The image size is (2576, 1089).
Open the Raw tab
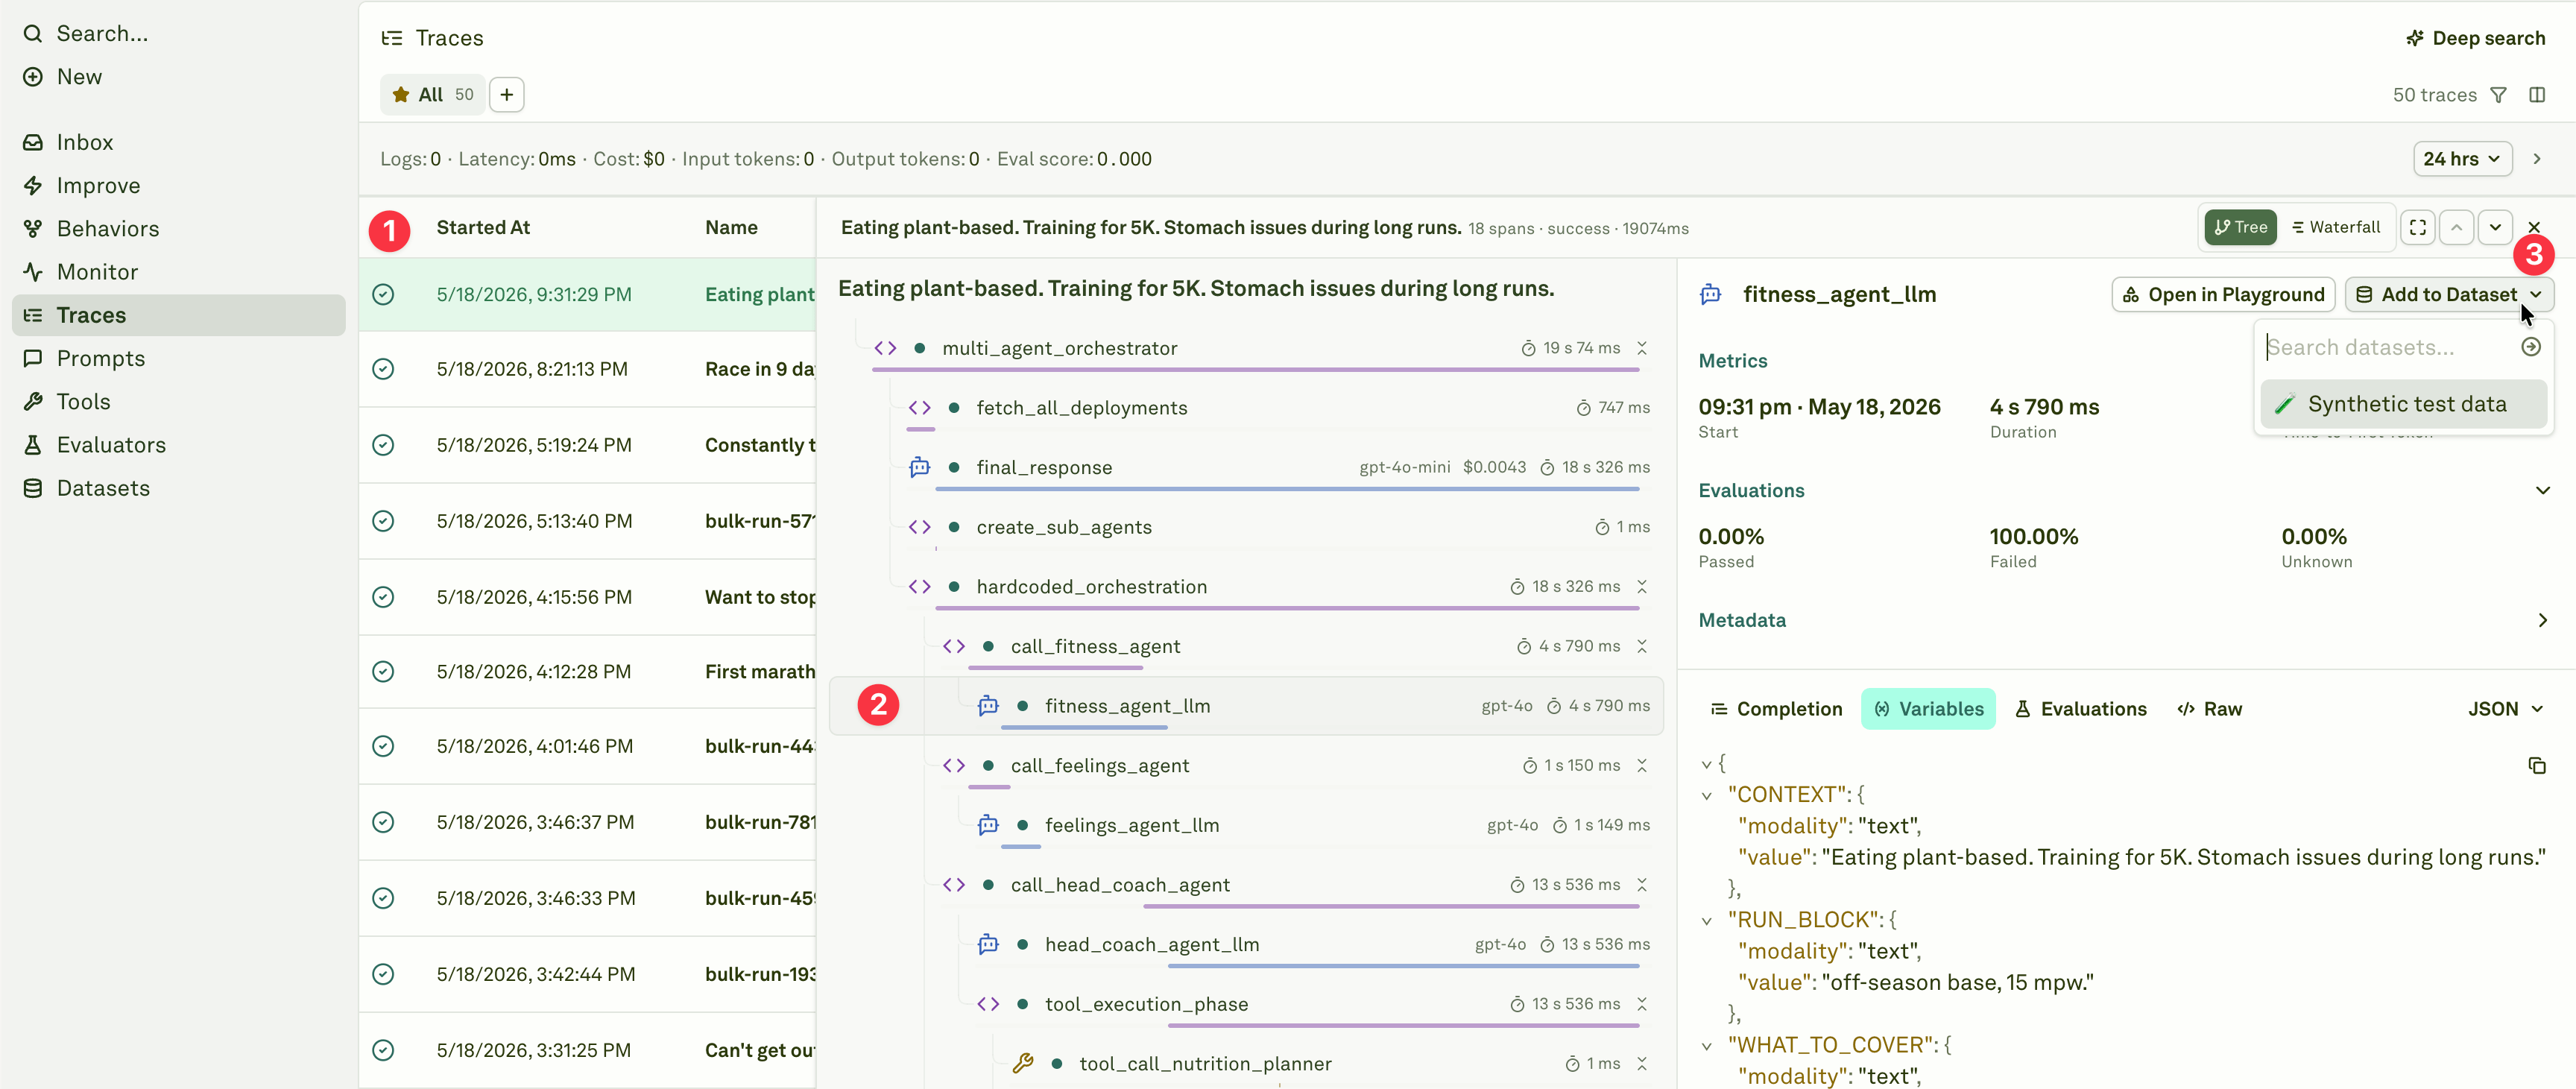click(2210, 708)
